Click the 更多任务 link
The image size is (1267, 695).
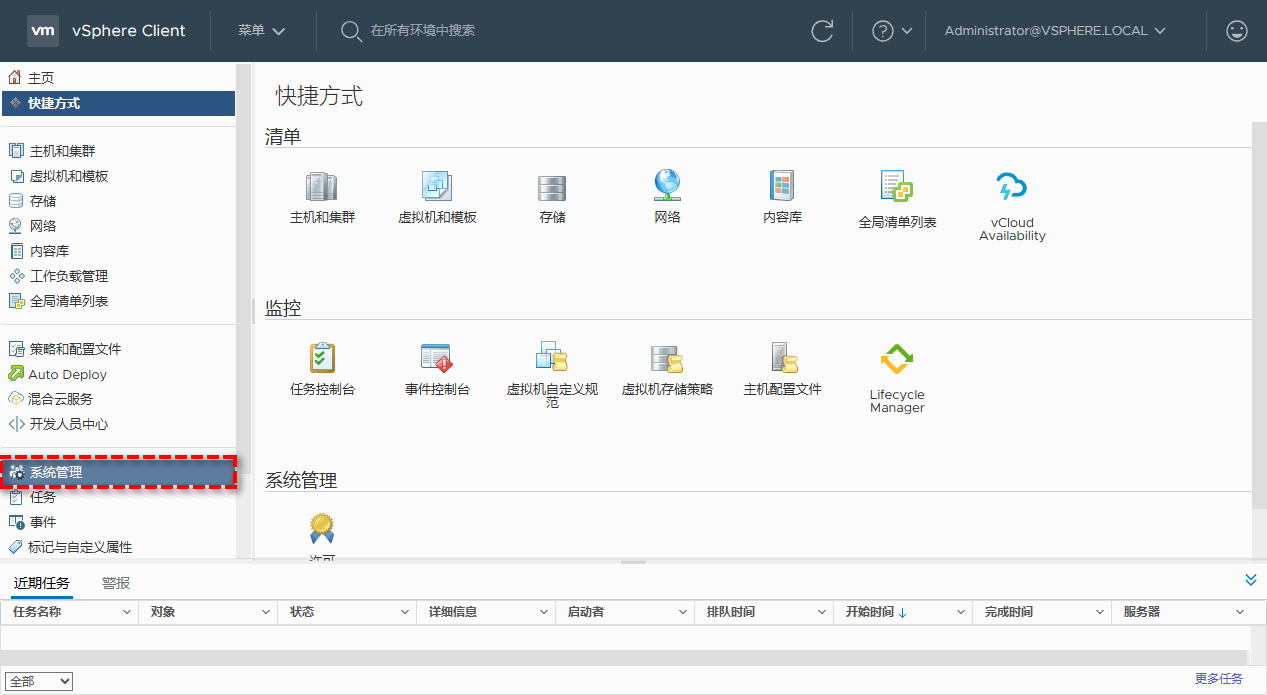(1218, 679)
